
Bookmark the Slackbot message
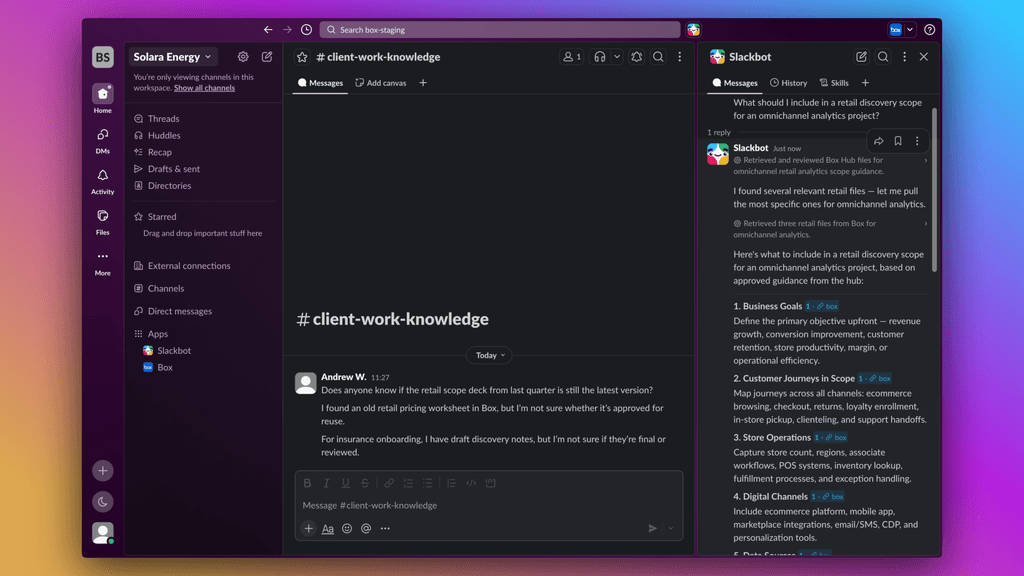coord(898,141)
